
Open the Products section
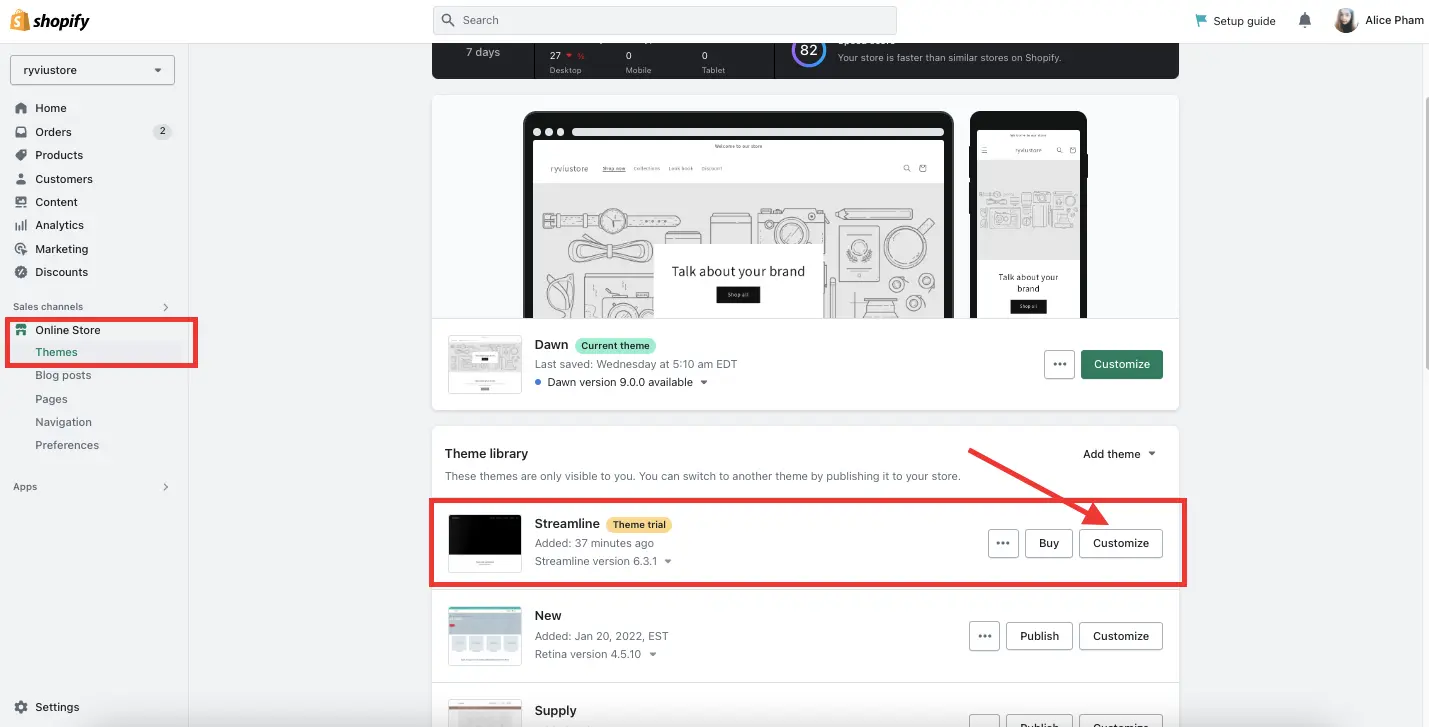tap(58, 155)
